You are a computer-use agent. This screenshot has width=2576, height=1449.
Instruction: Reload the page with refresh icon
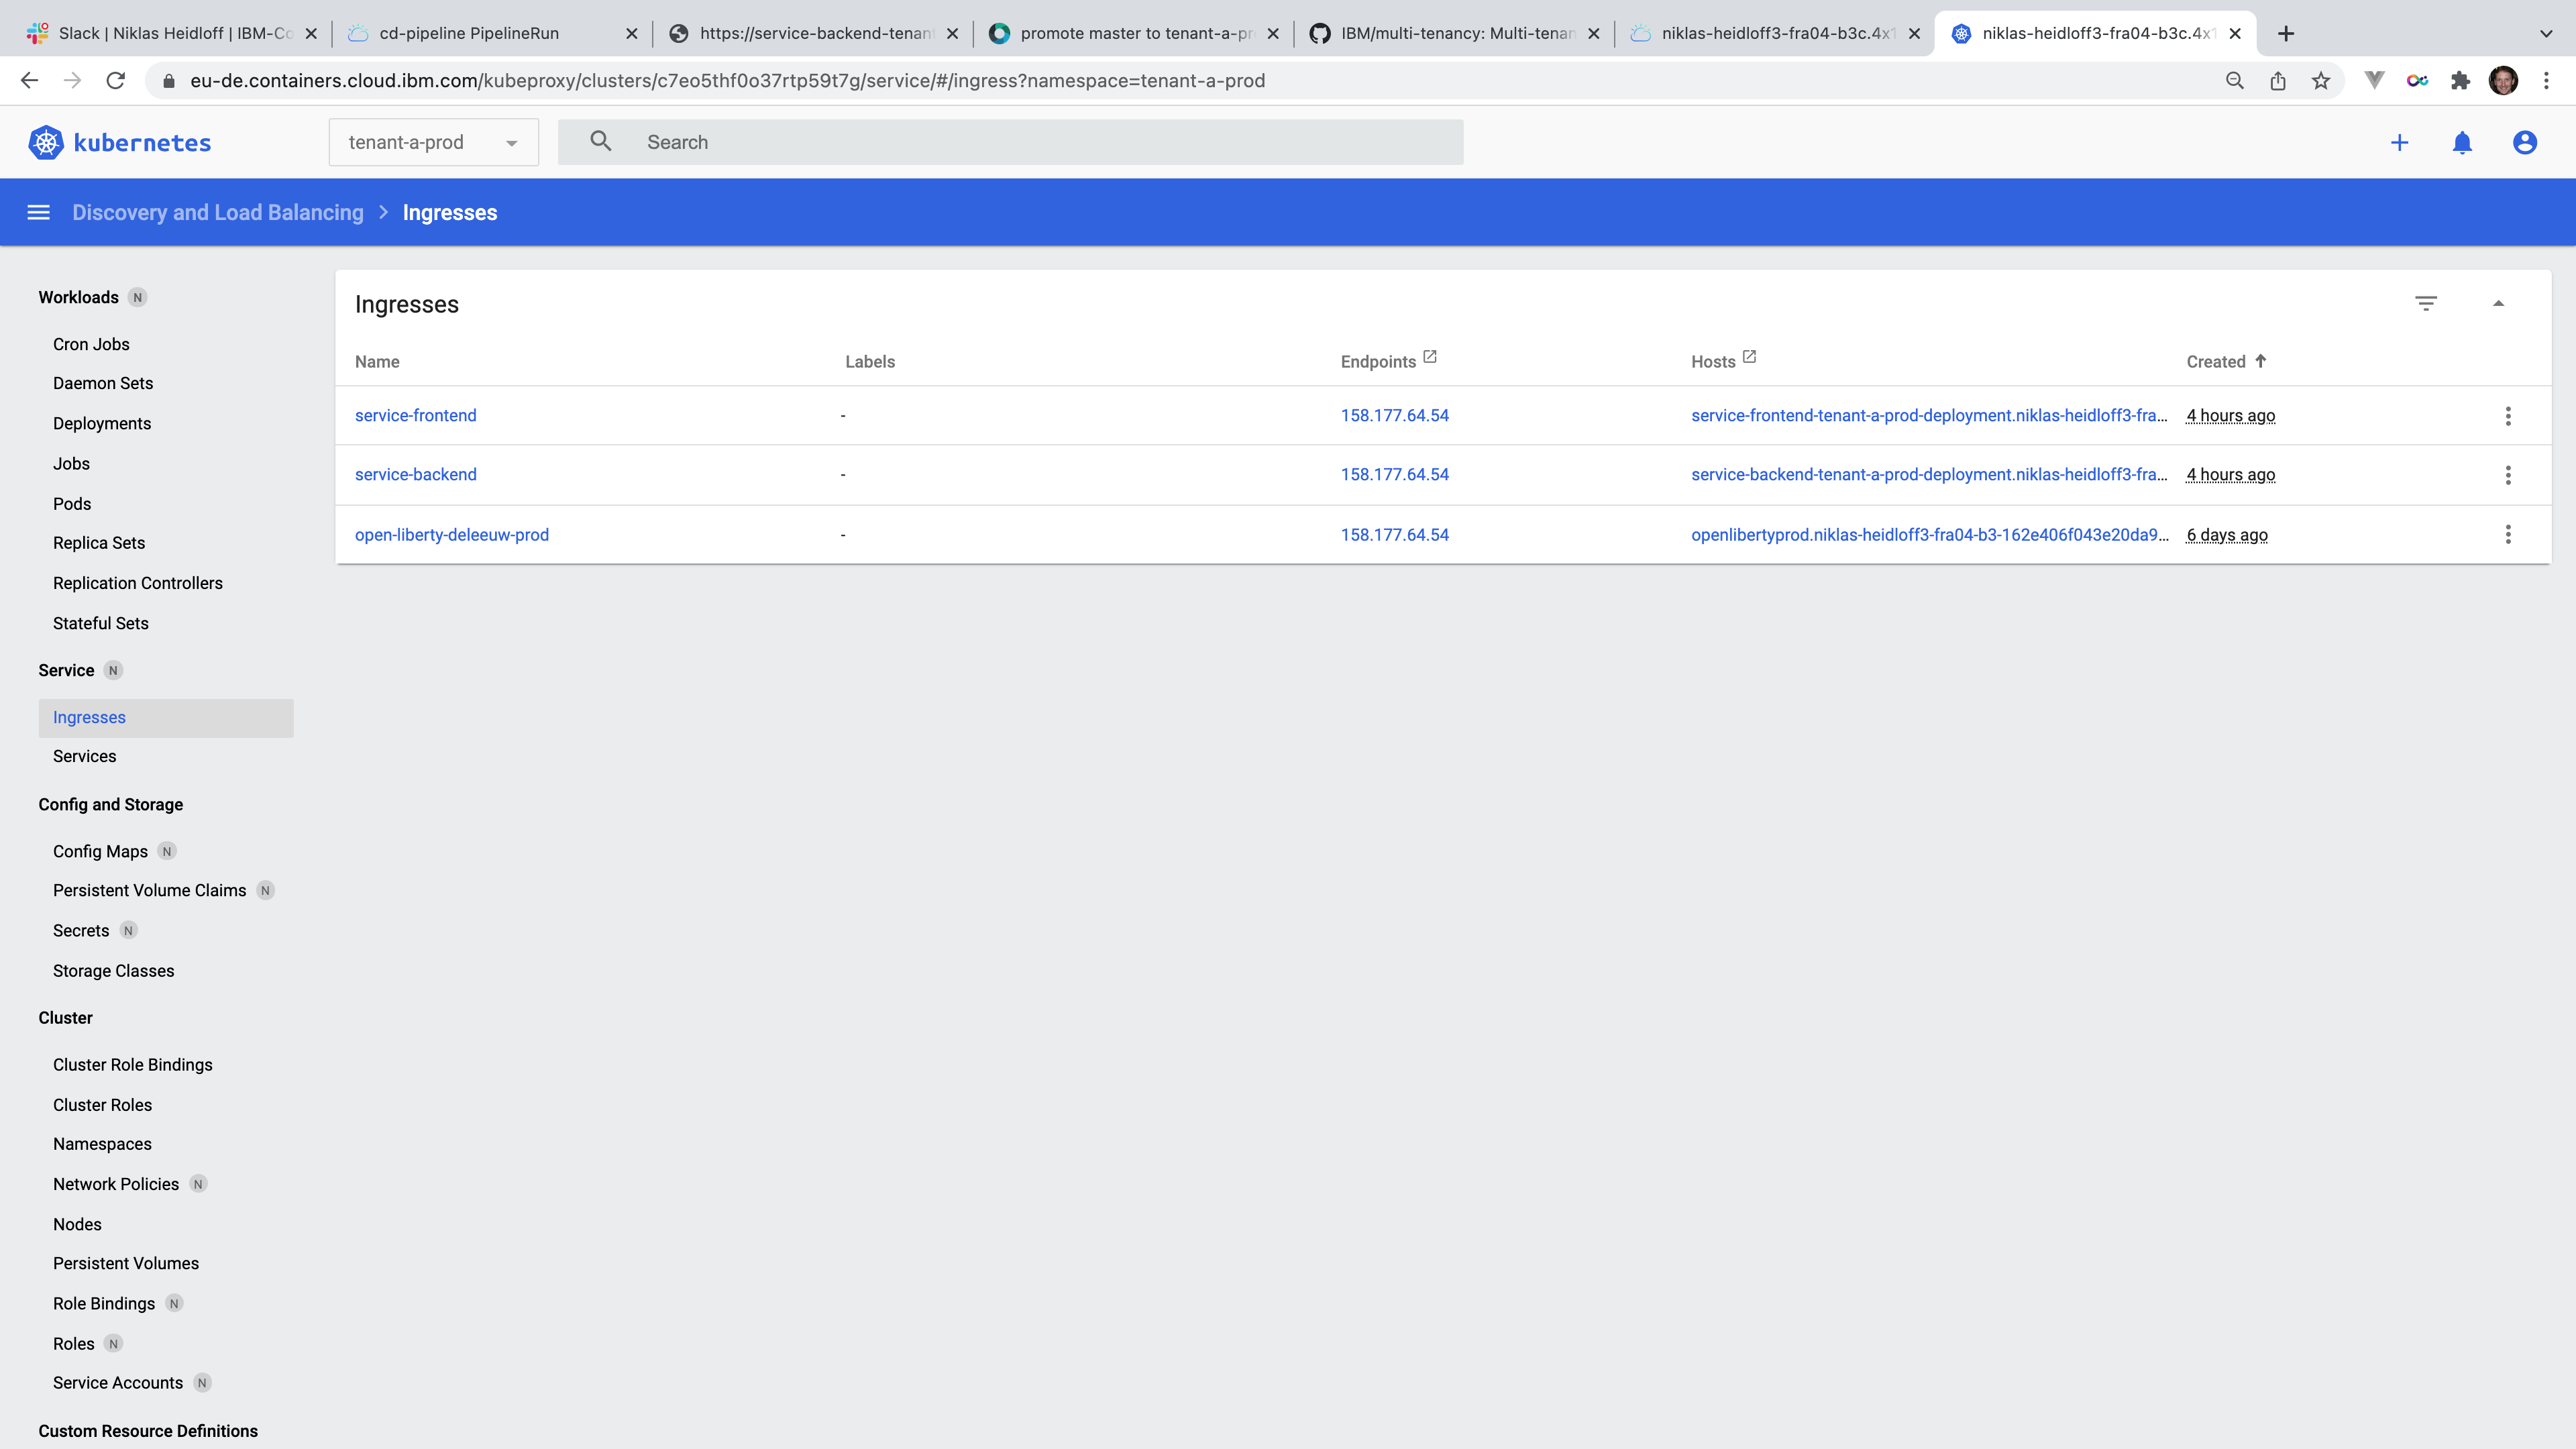pos(116,81)
